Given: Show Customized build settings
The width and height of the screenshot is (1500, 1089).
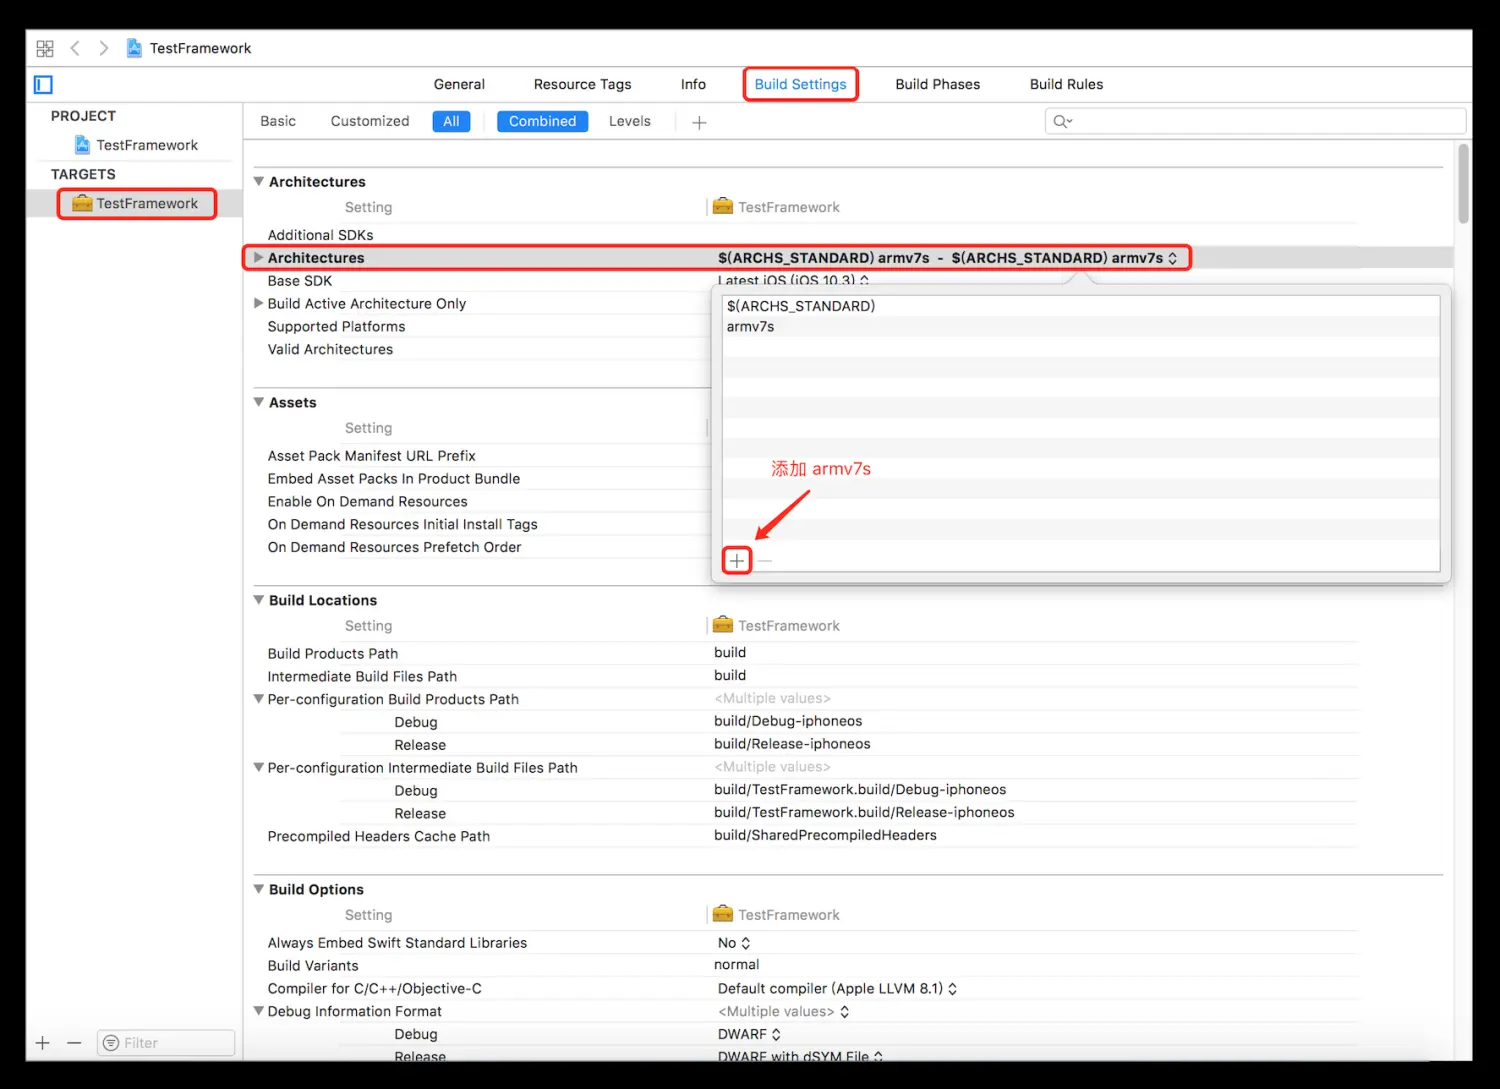Looking at the screenshot, I should 370,121.
